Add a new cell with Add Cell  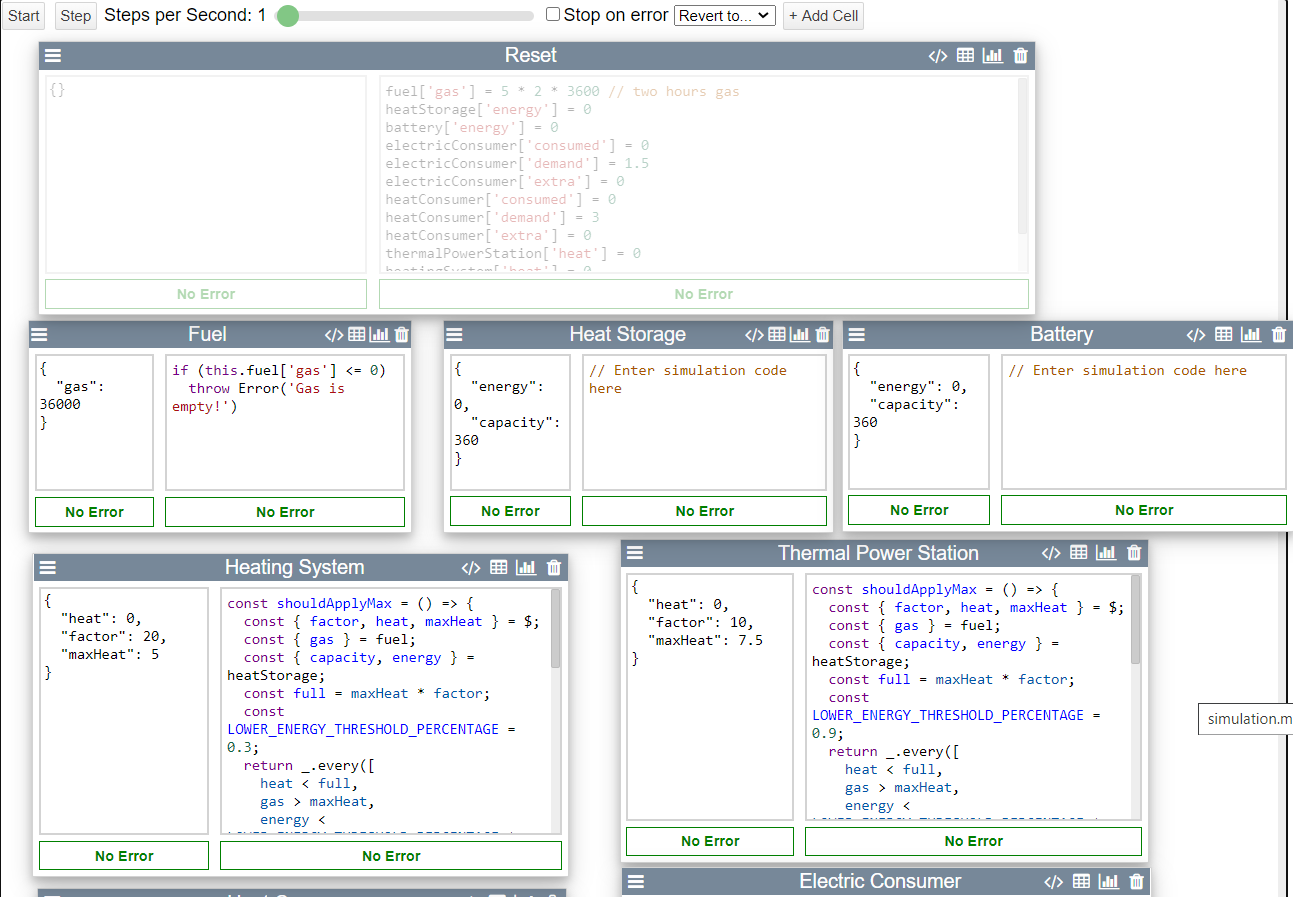[822, 16]
